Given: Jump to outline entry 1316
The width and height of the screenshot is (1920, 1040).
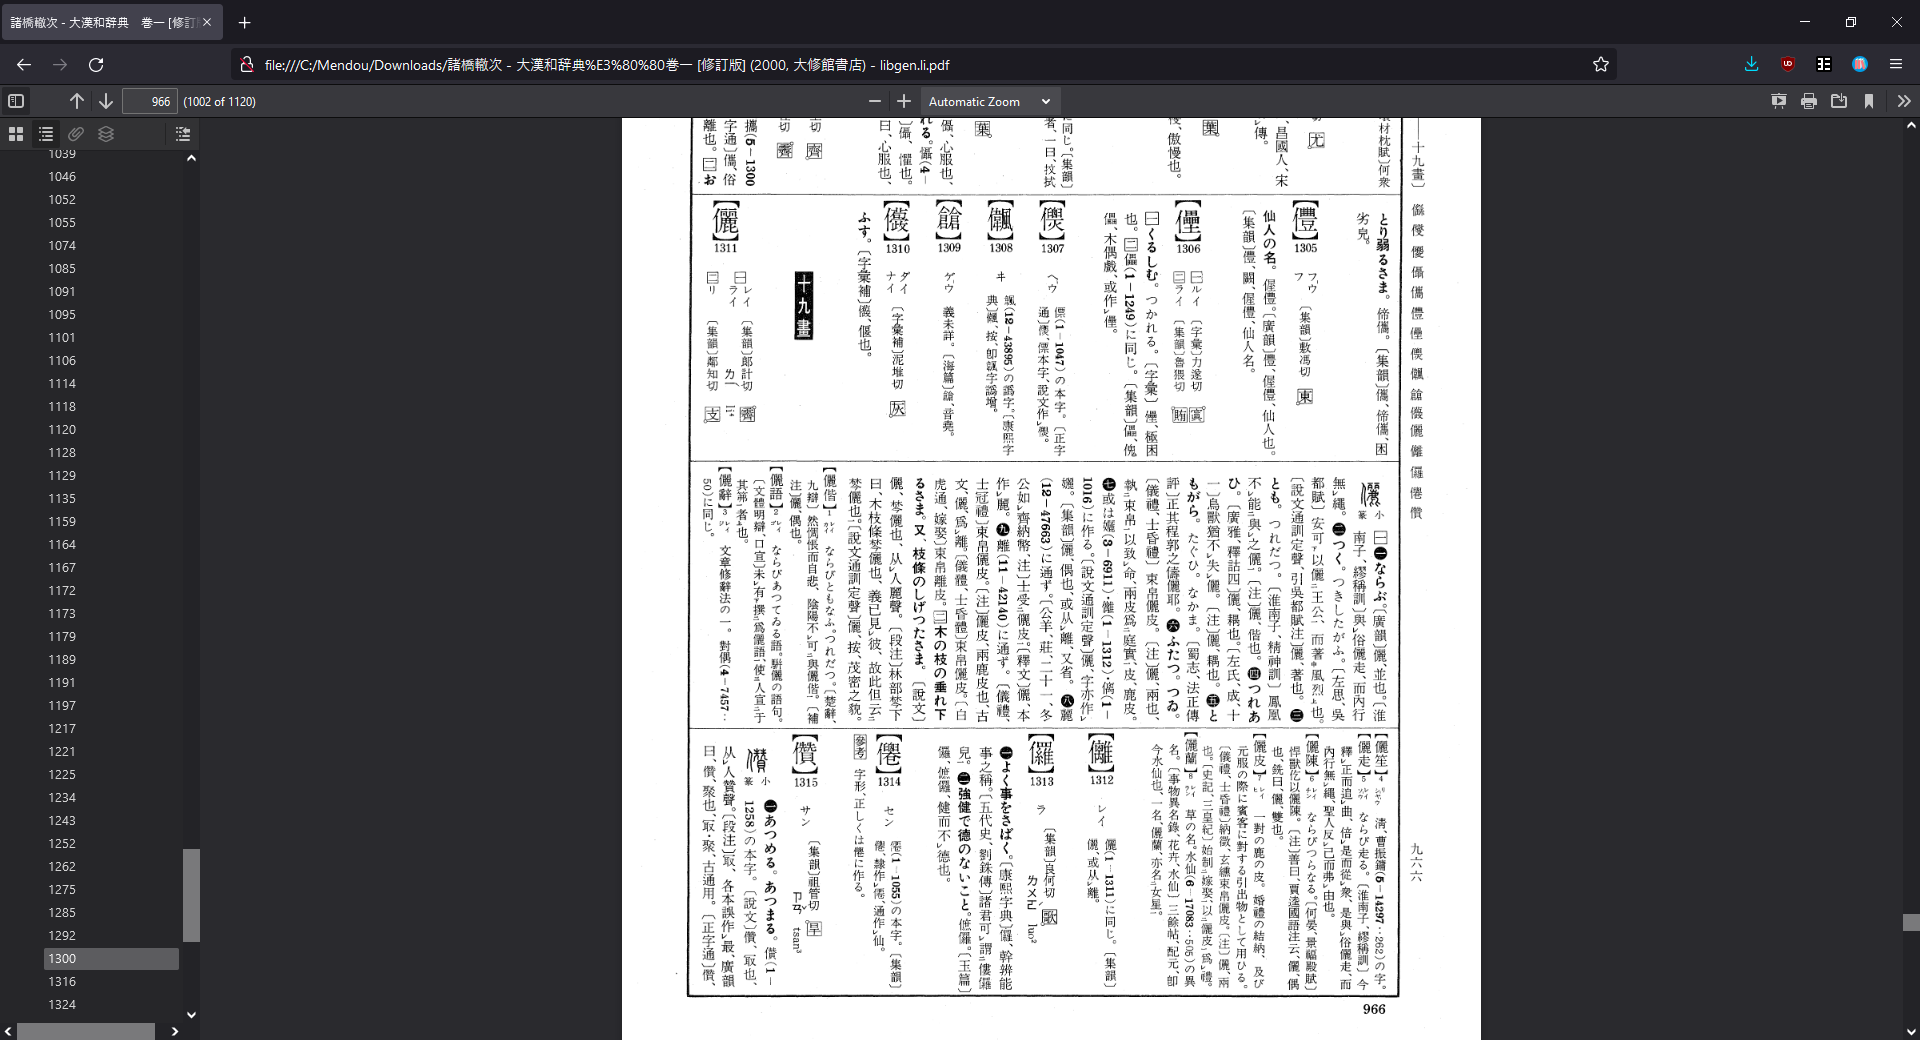Looking at the screenshot, I should 62,981.
